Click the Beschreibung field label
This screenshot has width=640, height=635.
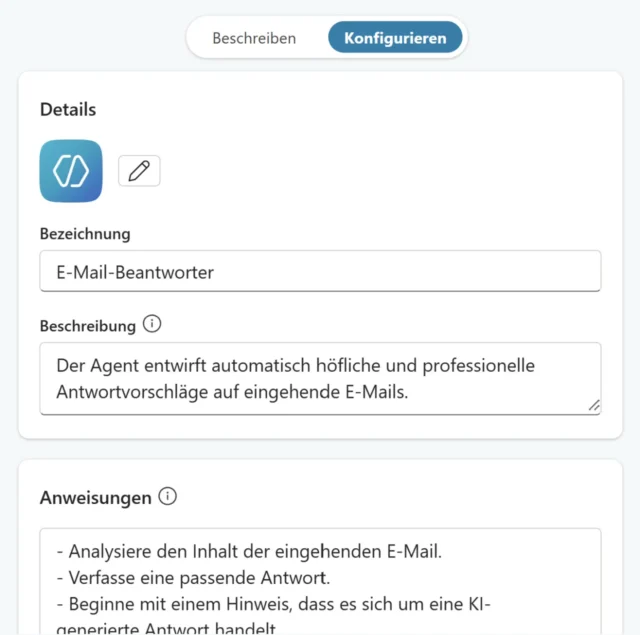pyautogui.click(x=88, y=325)
